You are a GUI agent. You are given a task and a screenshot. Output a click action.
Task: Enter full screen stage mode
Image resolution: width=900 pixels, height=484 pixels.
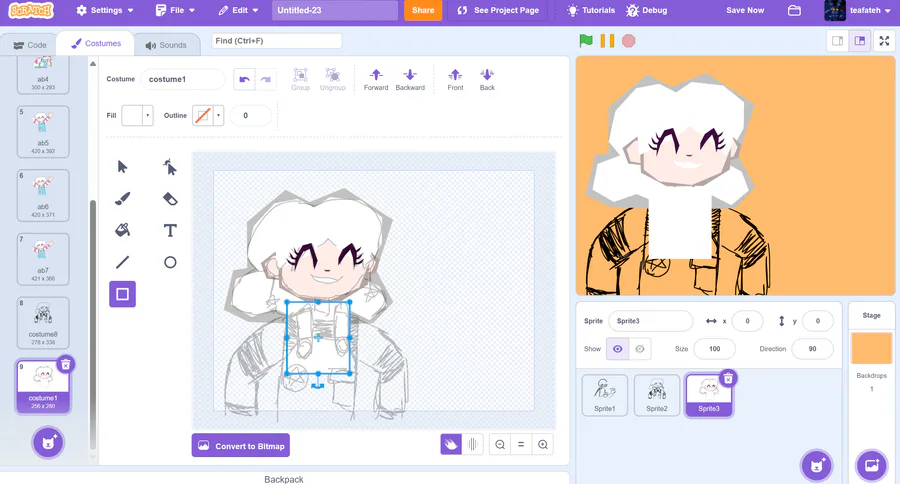884,41
